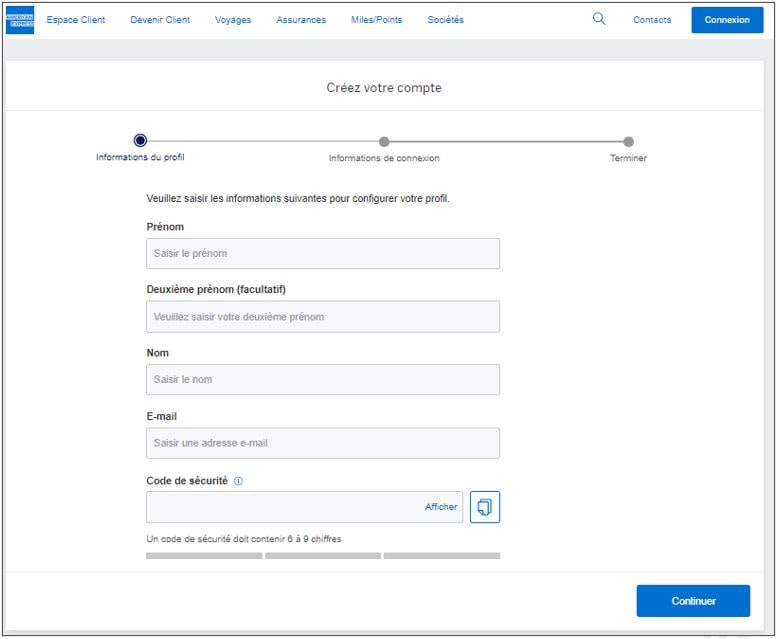Click the American Express logo
Viewport: 778px width, 639px height.
tap(20, 20)
